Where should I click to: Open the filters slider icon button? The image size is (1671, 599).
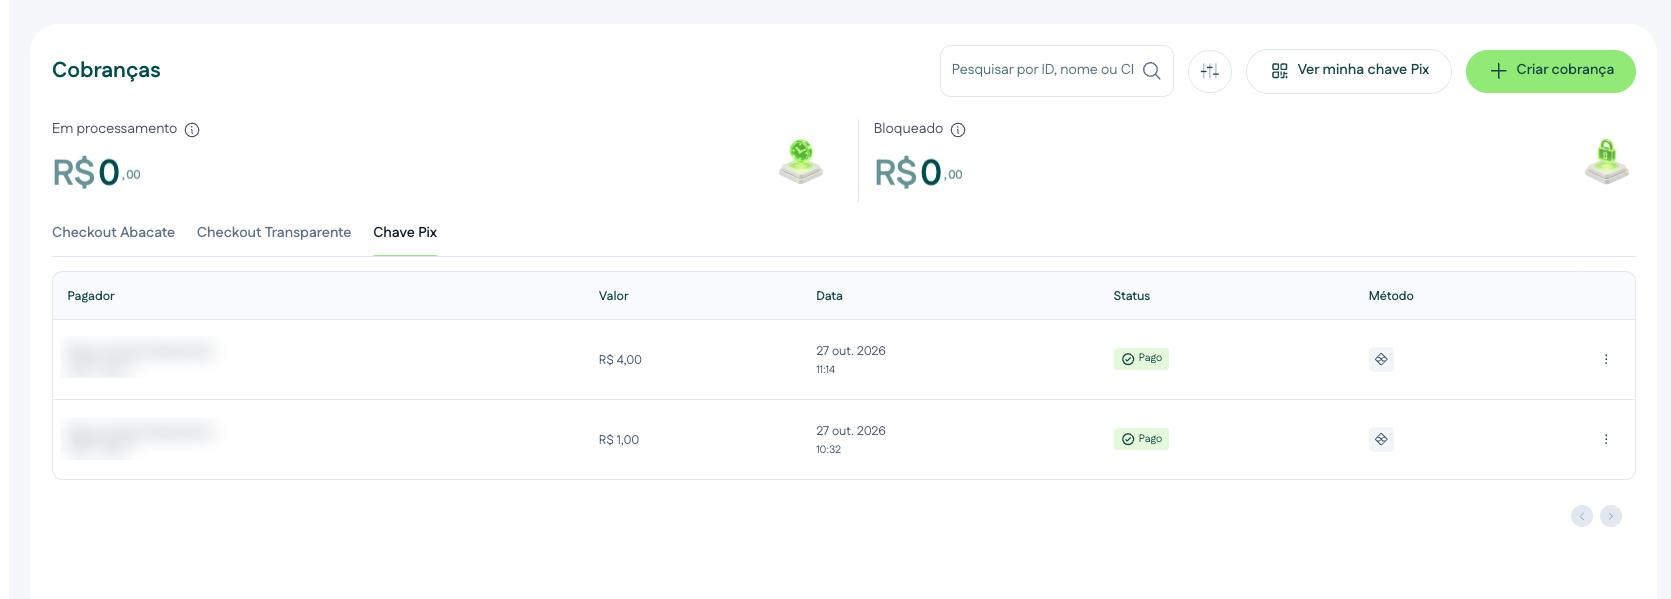coord(1210,71)
